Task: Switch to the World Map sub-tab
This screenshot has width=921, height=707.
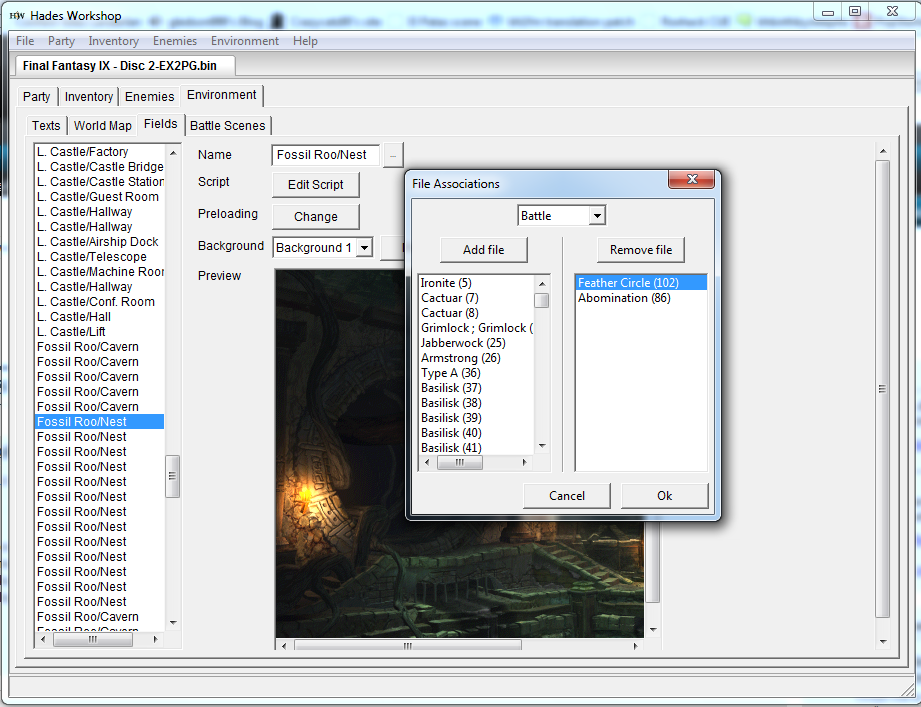Action: click(103, 126)
